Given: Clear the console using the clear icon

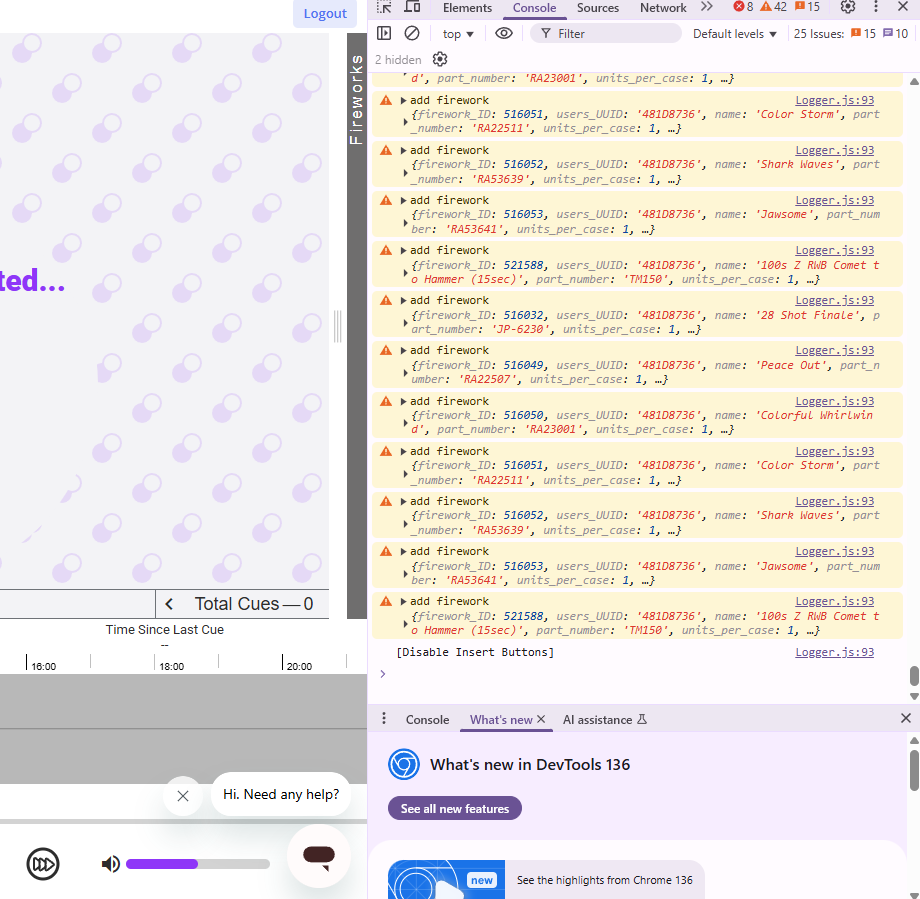Looking at the screenshot, I should (x=411, y=33).
